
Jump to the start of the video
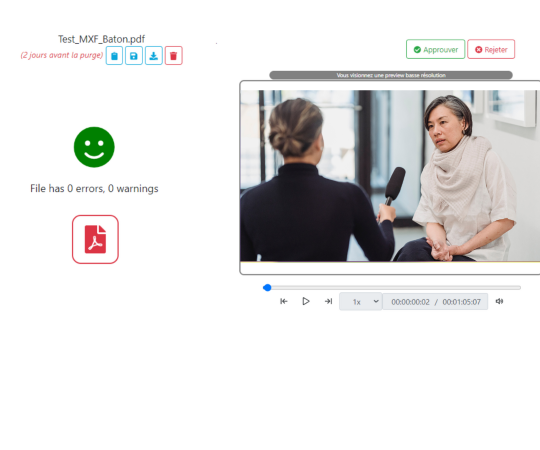pos(284,301)
